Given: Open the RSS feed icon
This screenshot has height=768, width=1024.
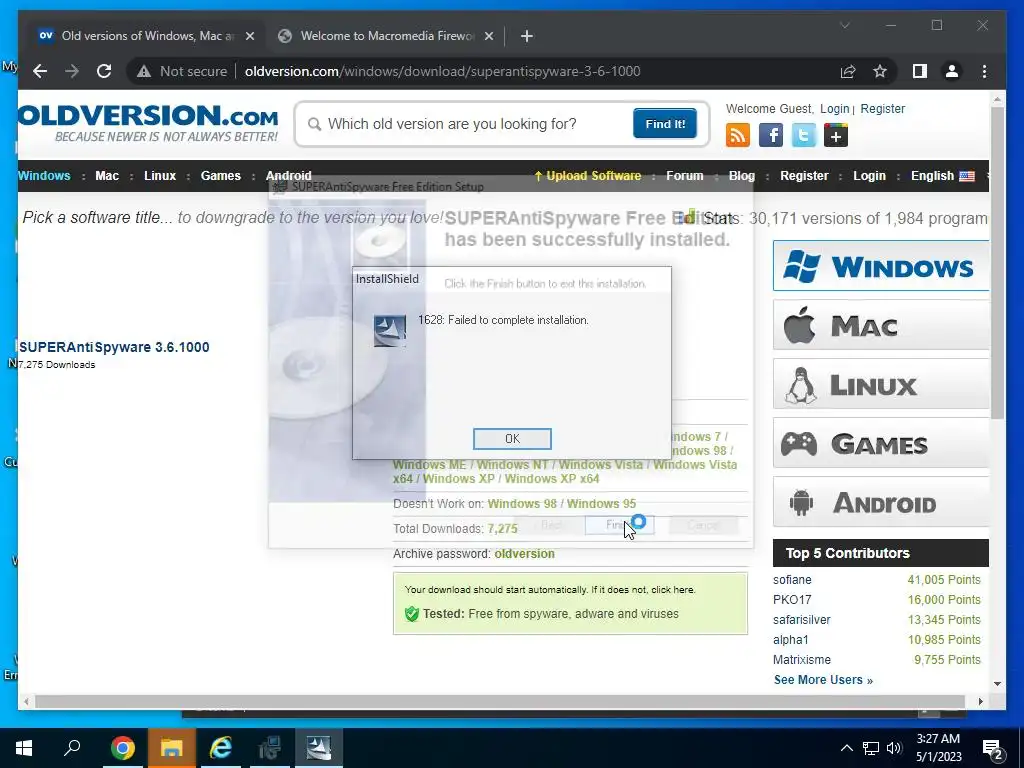Looking at the screenshot, I should pyautogui.click(x=738, y=135).
